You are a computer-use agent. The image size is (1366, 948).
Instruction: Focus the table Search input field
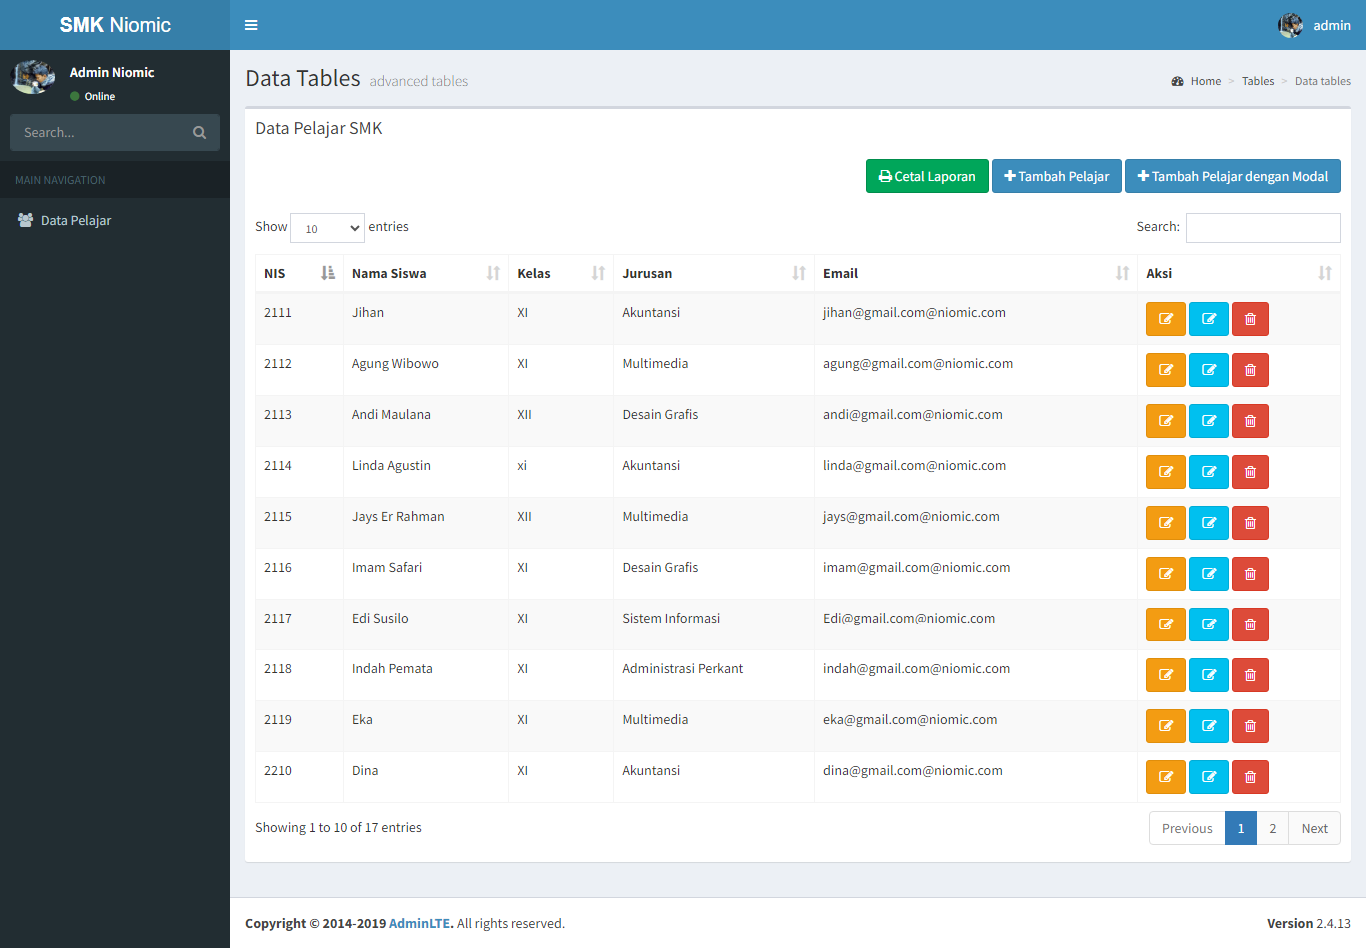point(1262,228)
